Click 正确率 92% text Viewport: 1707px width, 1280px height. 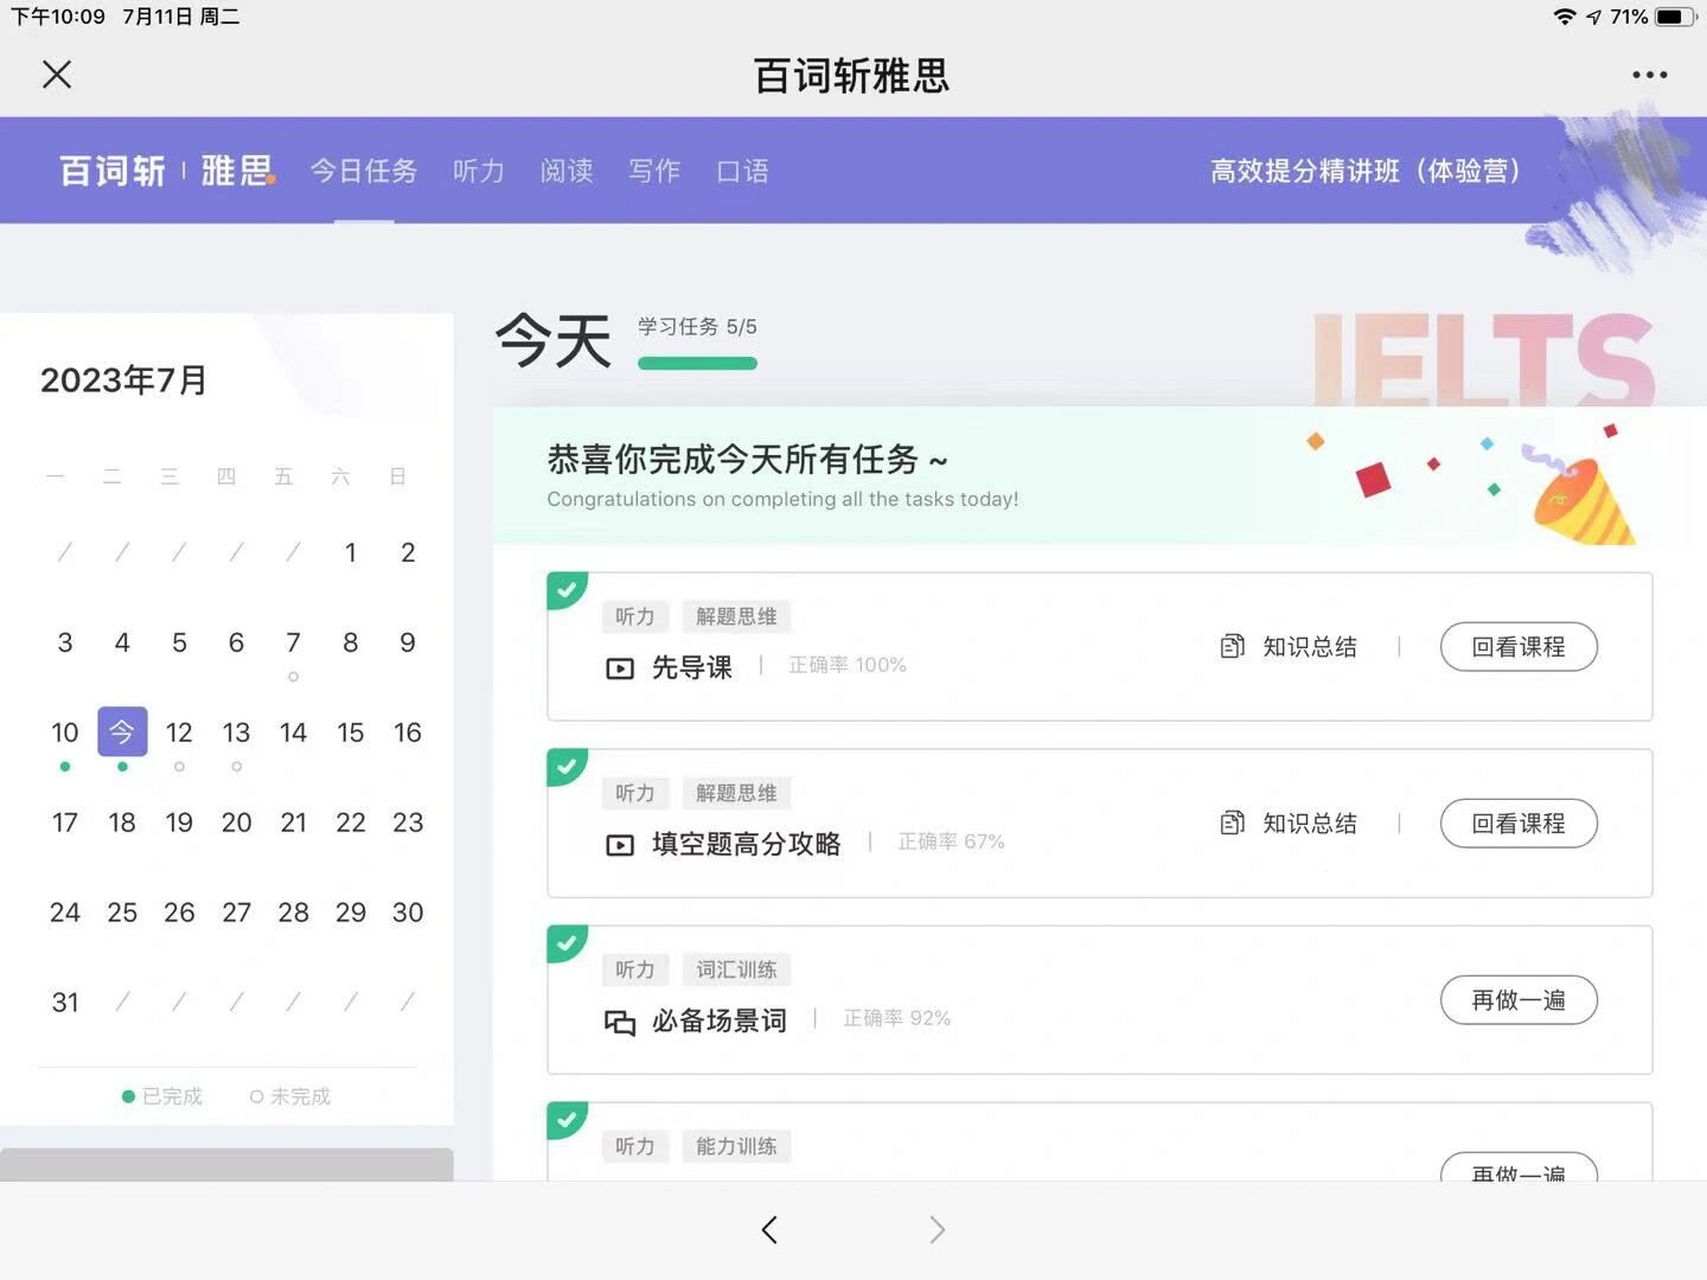pyautogui.click(x=896, y=1018)
